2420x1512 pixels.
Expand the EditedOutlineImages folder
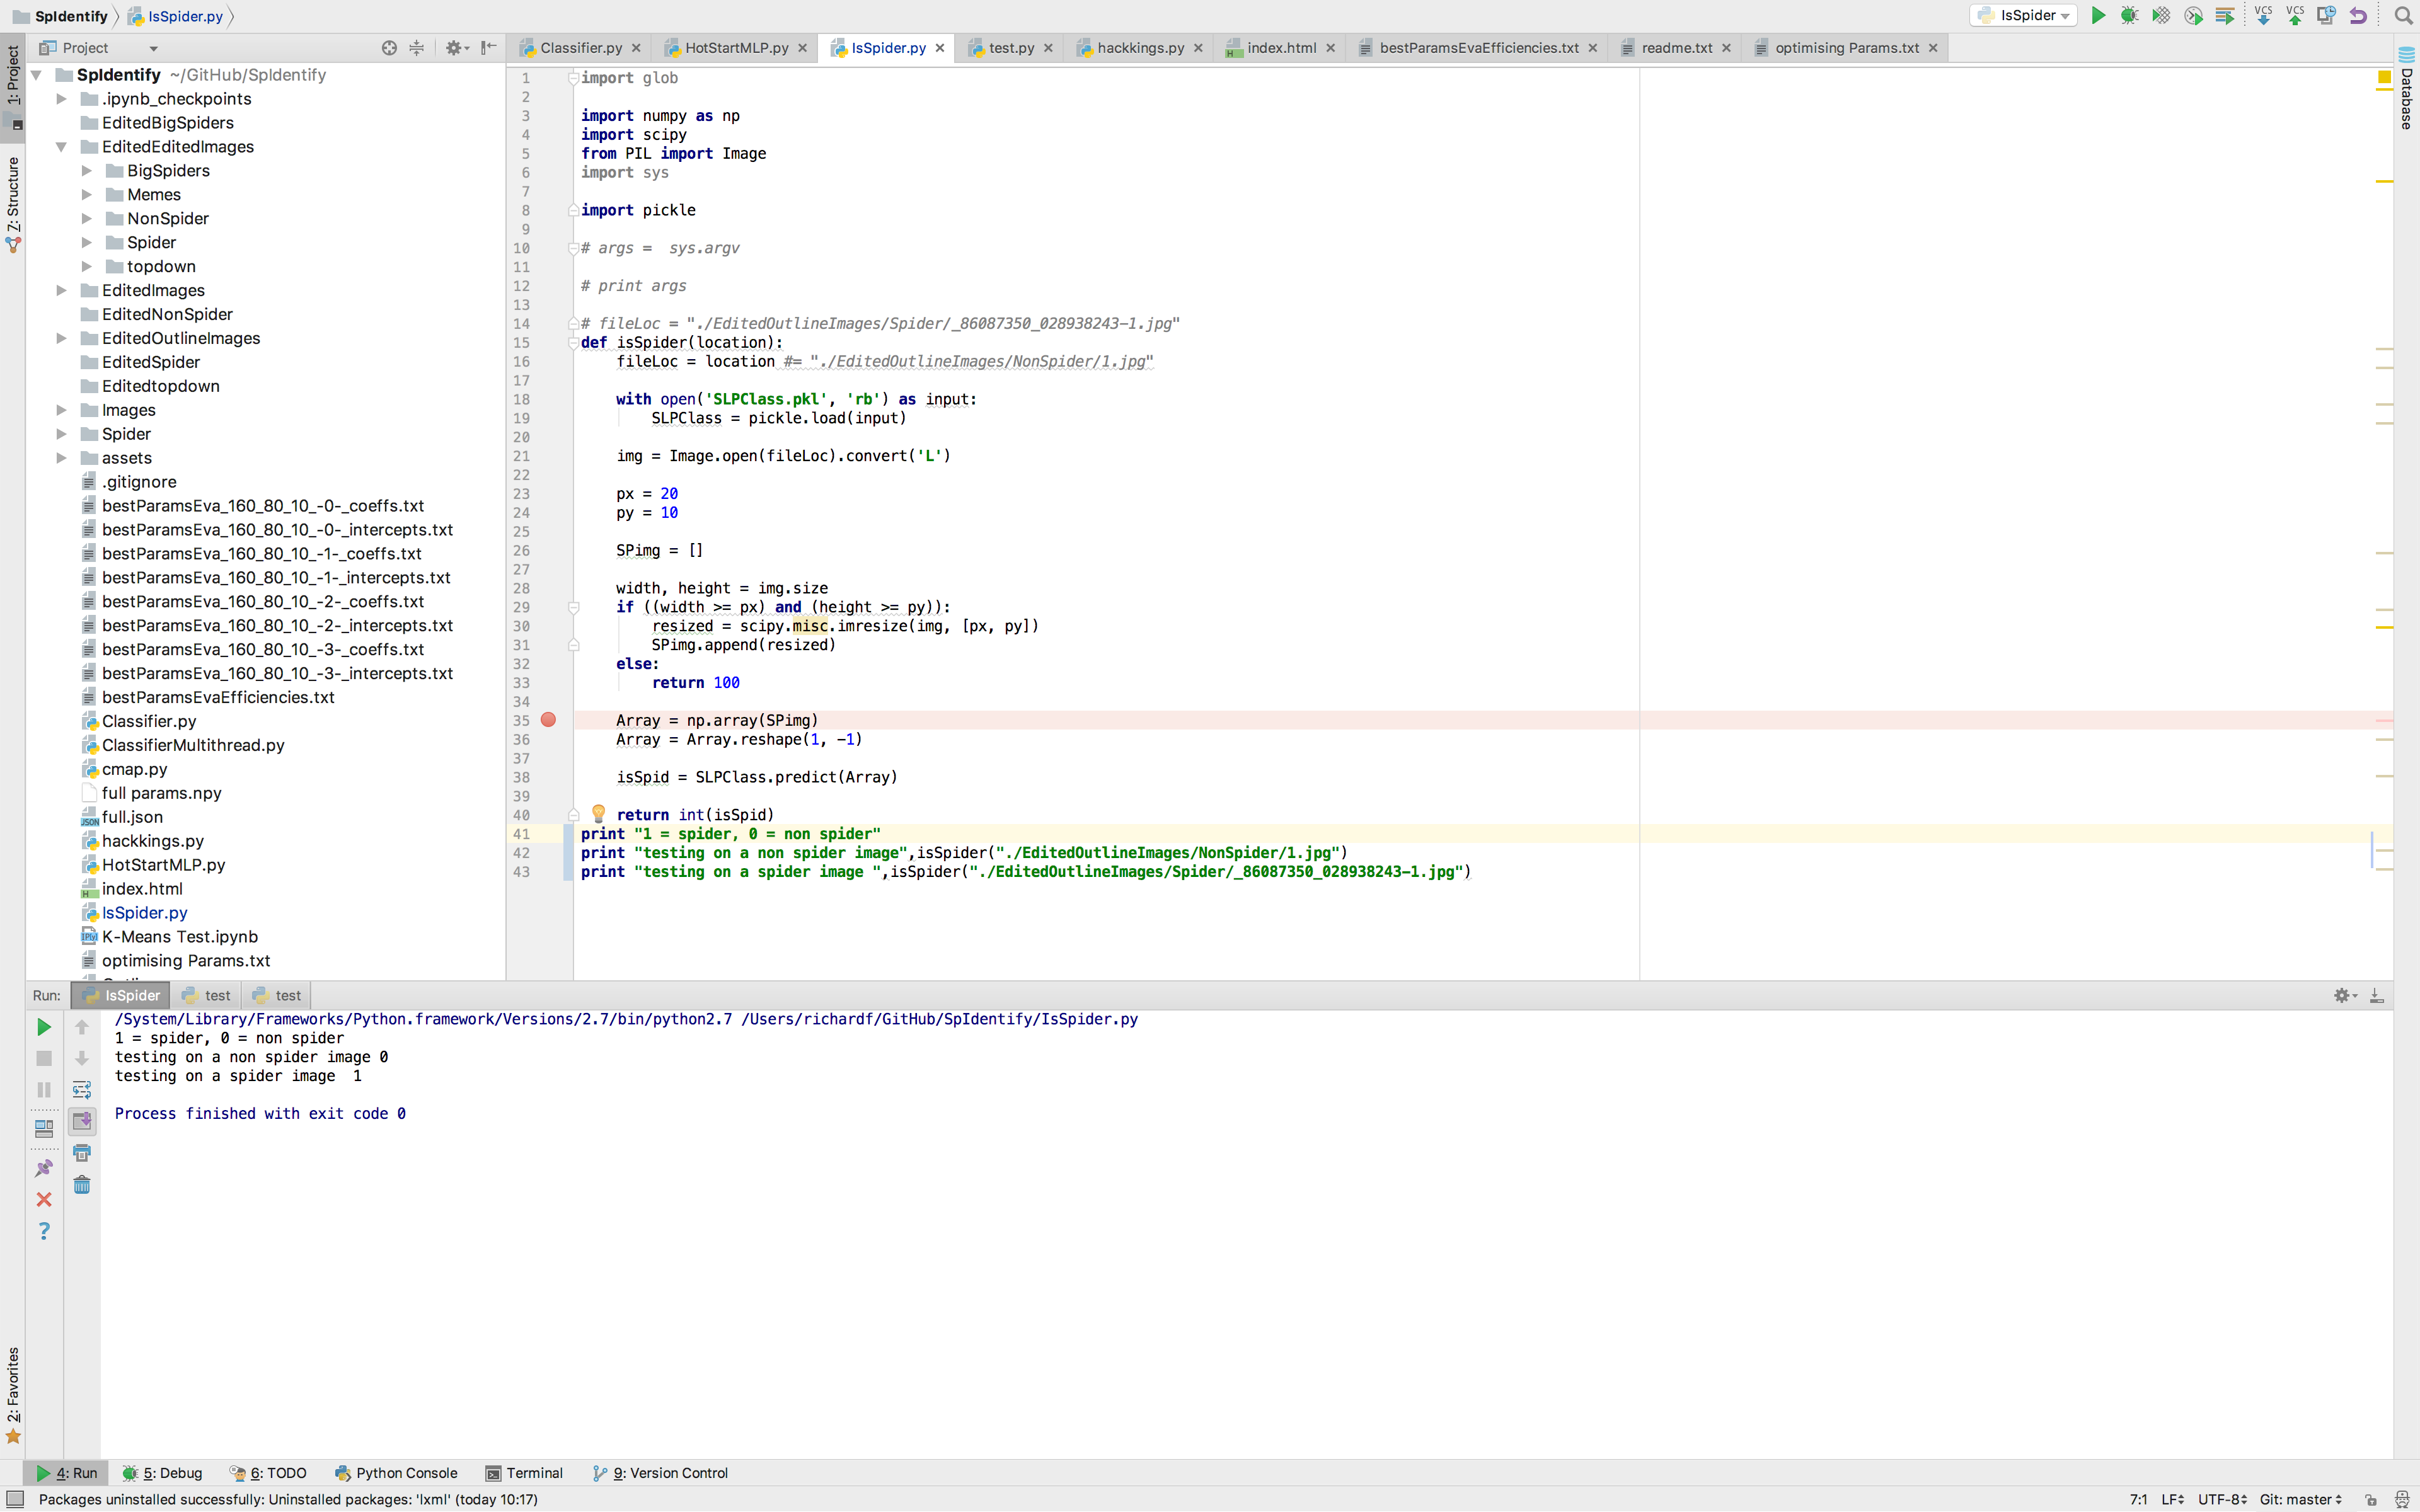[61, 338]
